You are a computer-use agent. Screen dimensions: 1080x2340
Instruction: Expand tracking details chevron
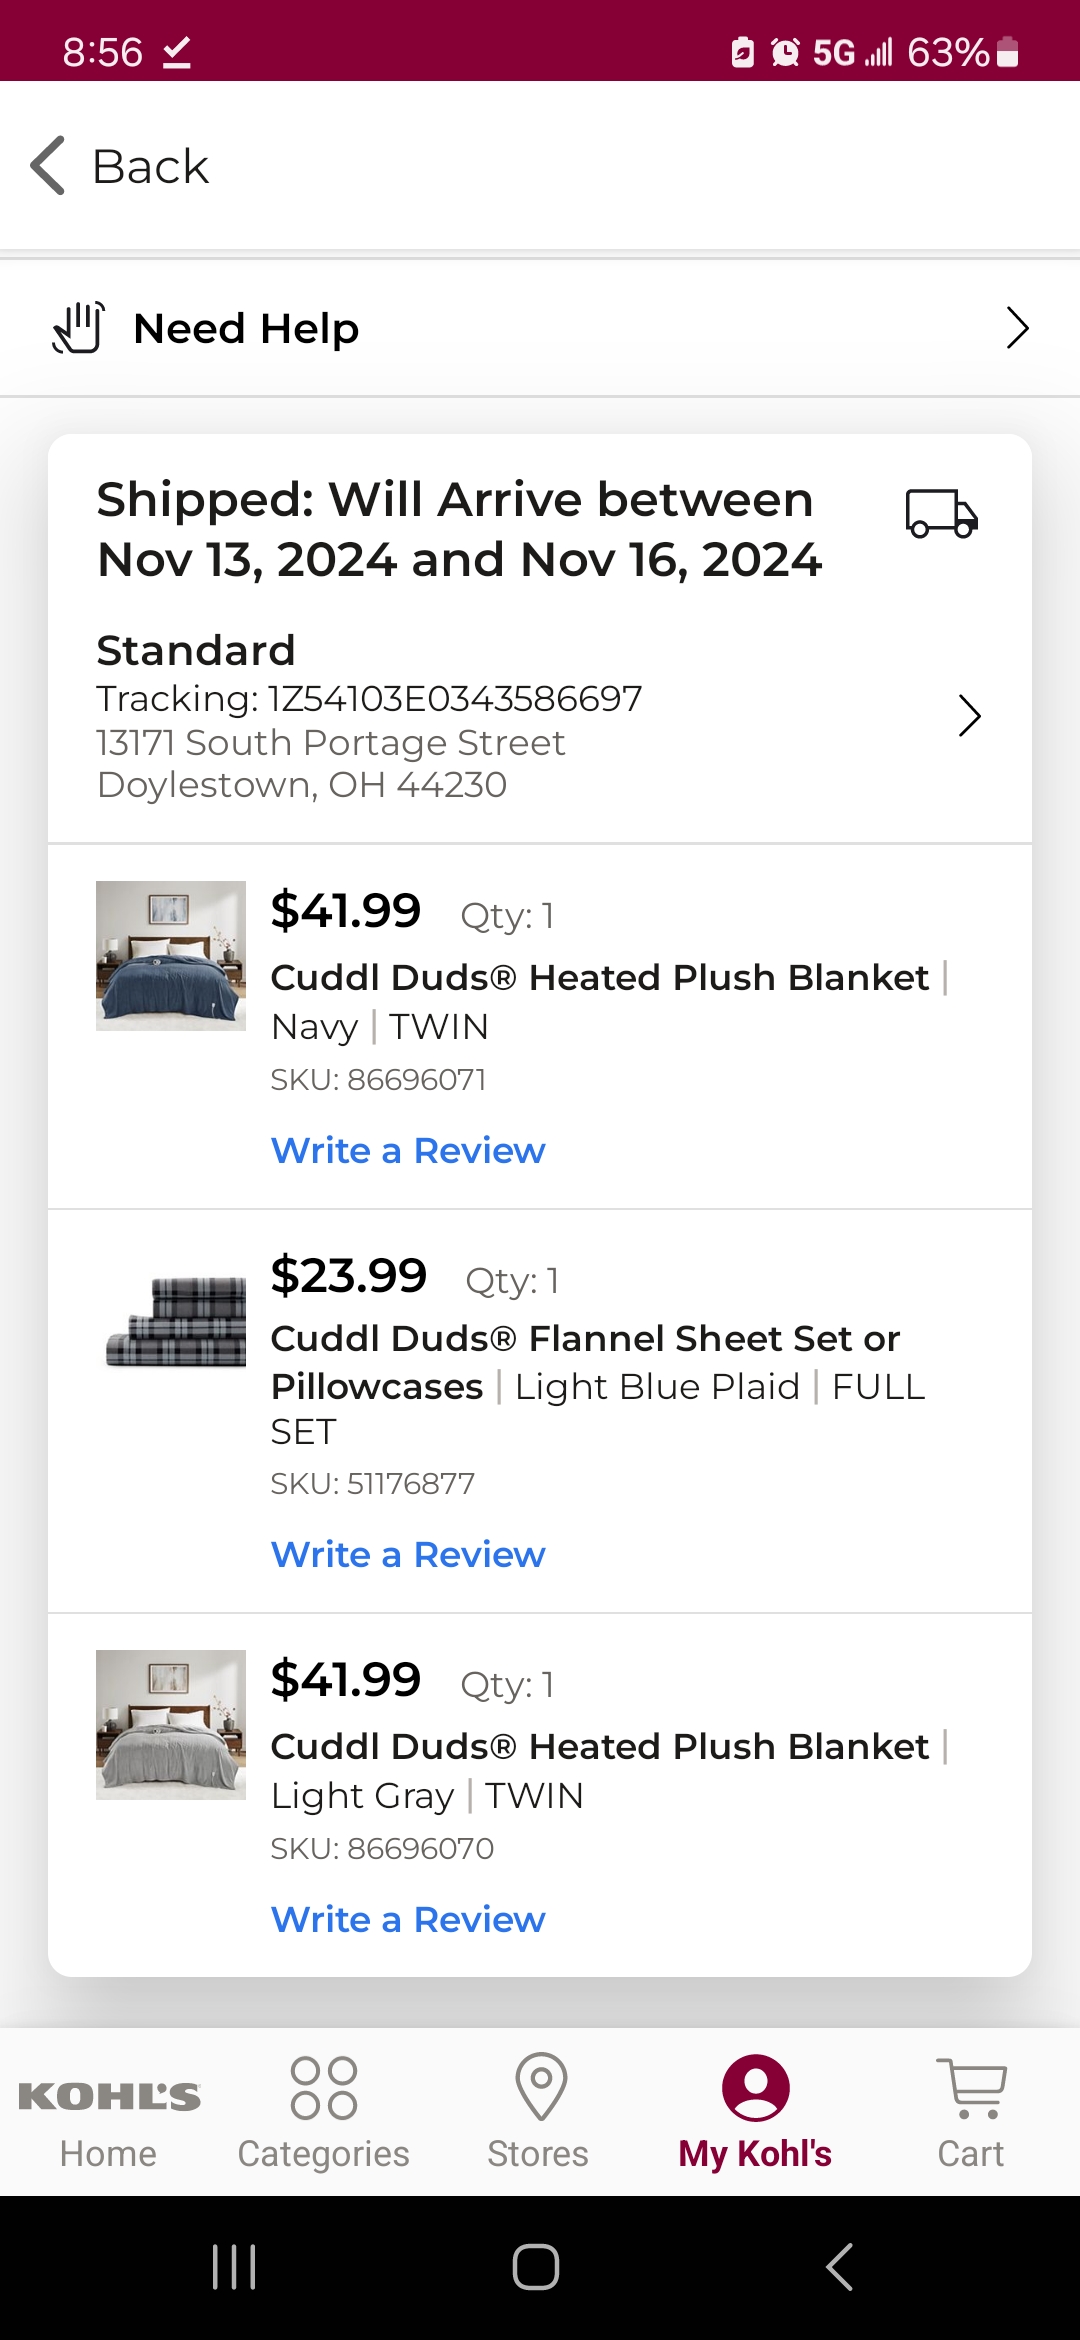click(x=969, y=716)
